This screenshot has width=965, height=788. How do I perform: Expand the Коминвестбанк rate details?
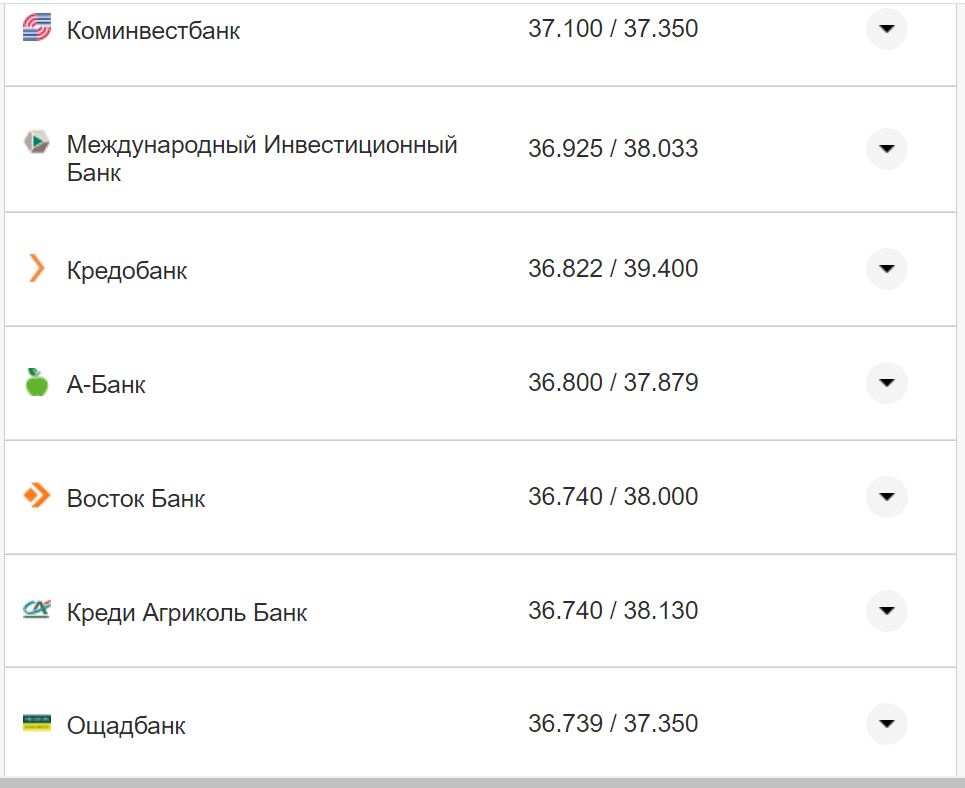tap(886, 30)
